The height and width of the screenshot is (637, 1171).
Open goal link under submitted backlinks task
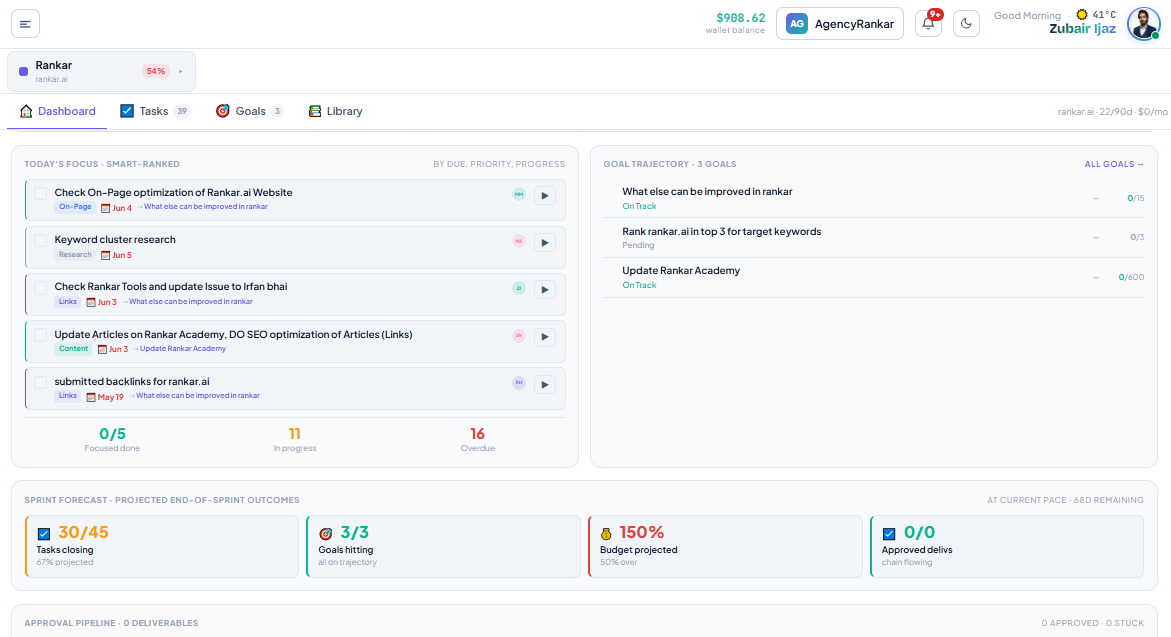click(x=197, y=396)
